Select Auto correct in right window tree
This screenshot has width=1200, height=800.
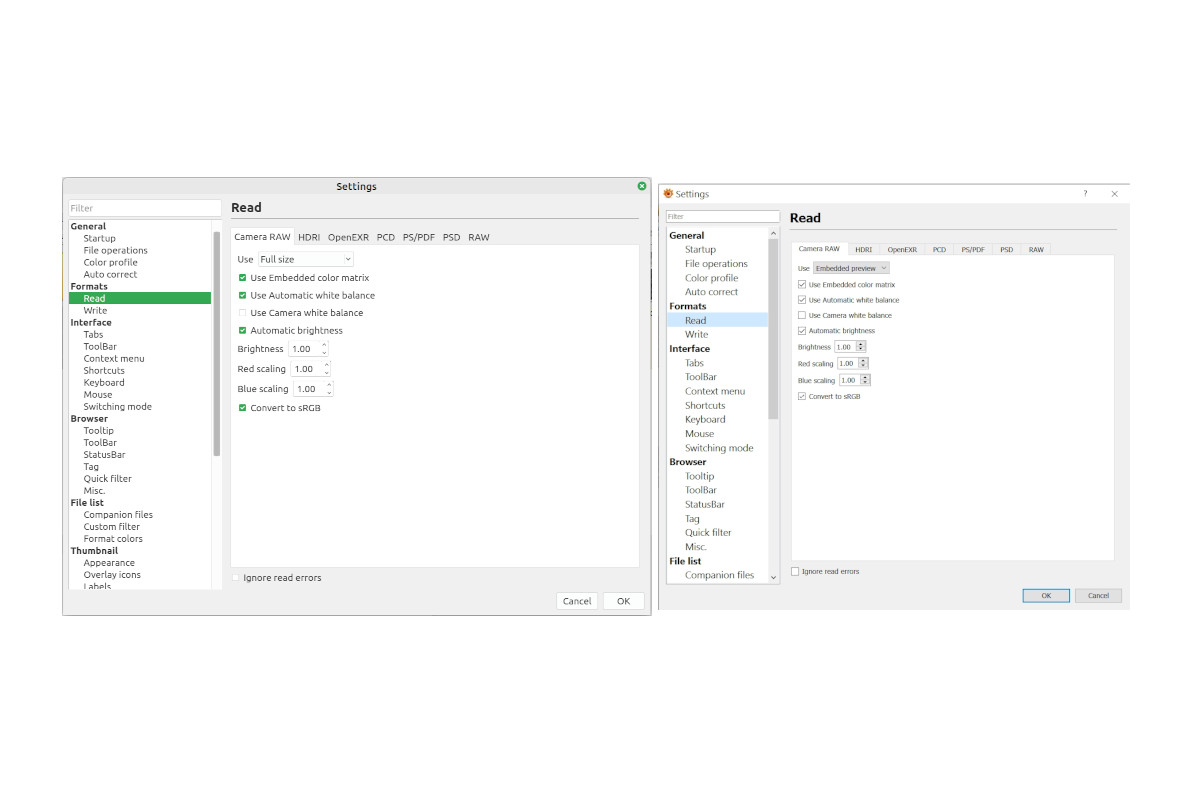[x=711, y=292]
